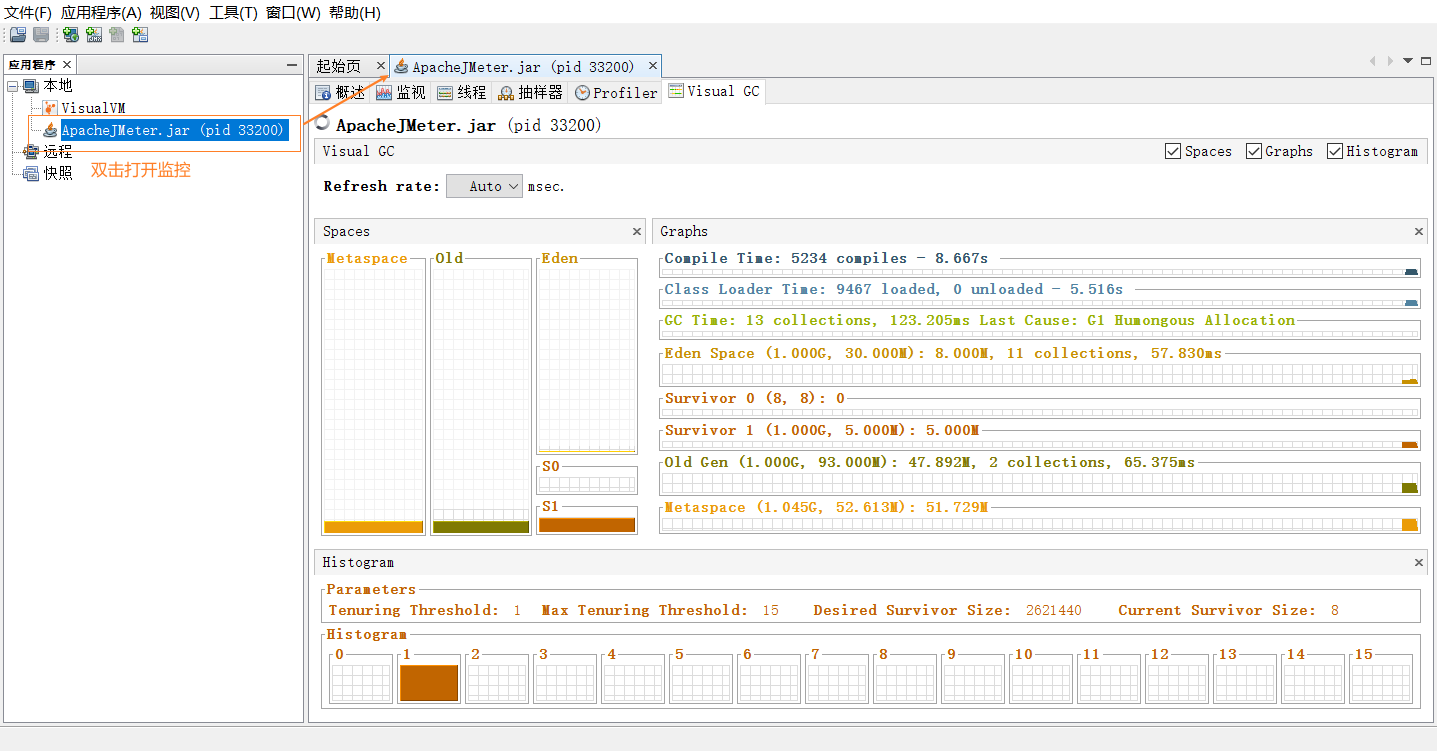Select the Visual GC tab
Viewport: 1437px width, 751px height.
714,91
